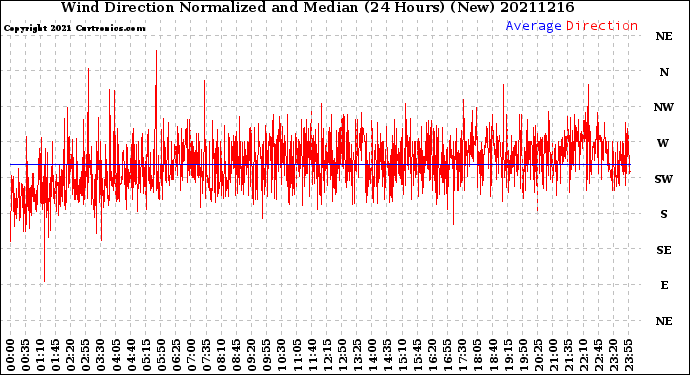Viewport: 690px width, 375px height.
Task: Click the 19:15 time axis label
Action: pyautogui.click(x=508, y=355)
